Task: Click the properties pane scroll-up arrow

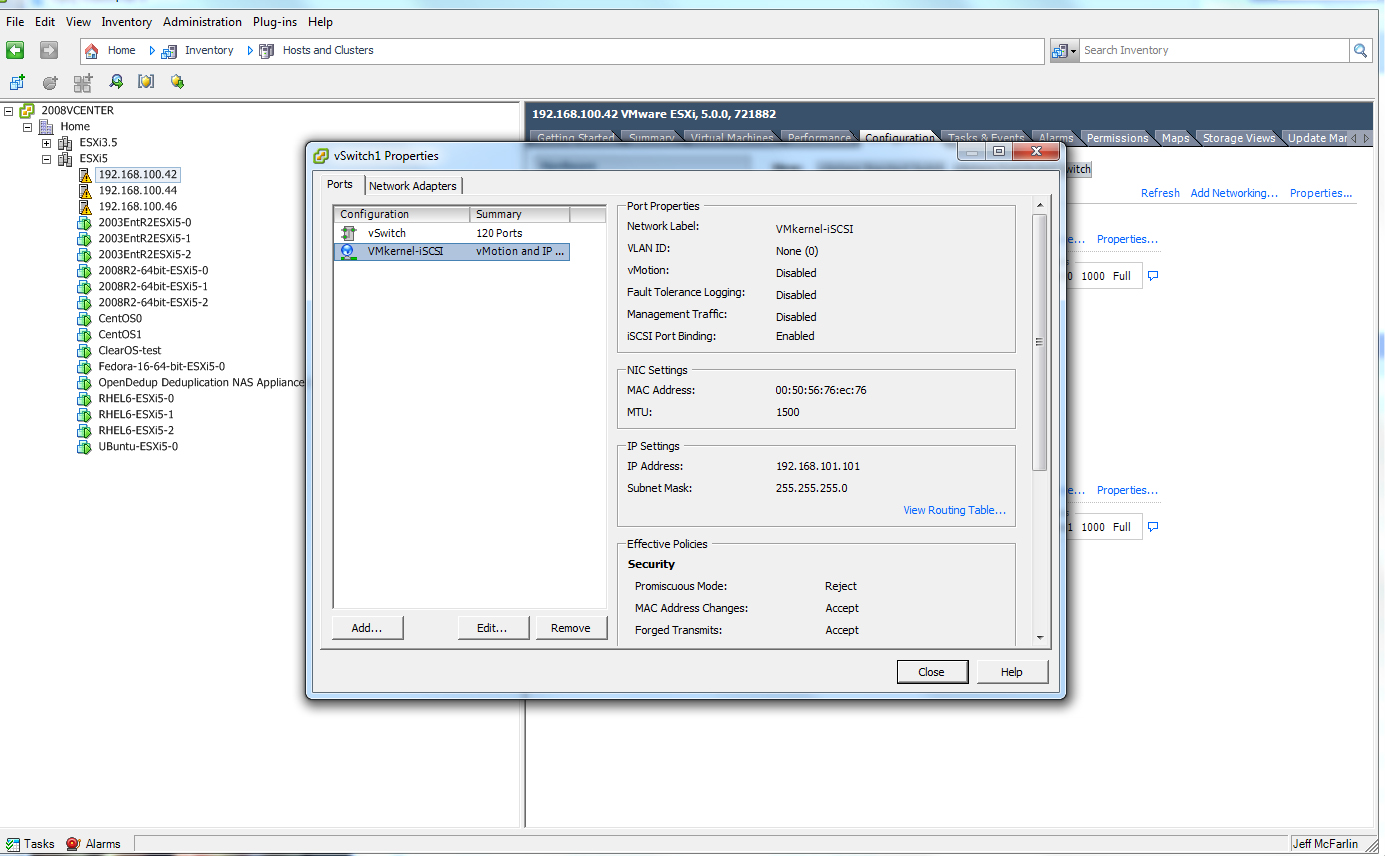Action: coord(1040,206)
